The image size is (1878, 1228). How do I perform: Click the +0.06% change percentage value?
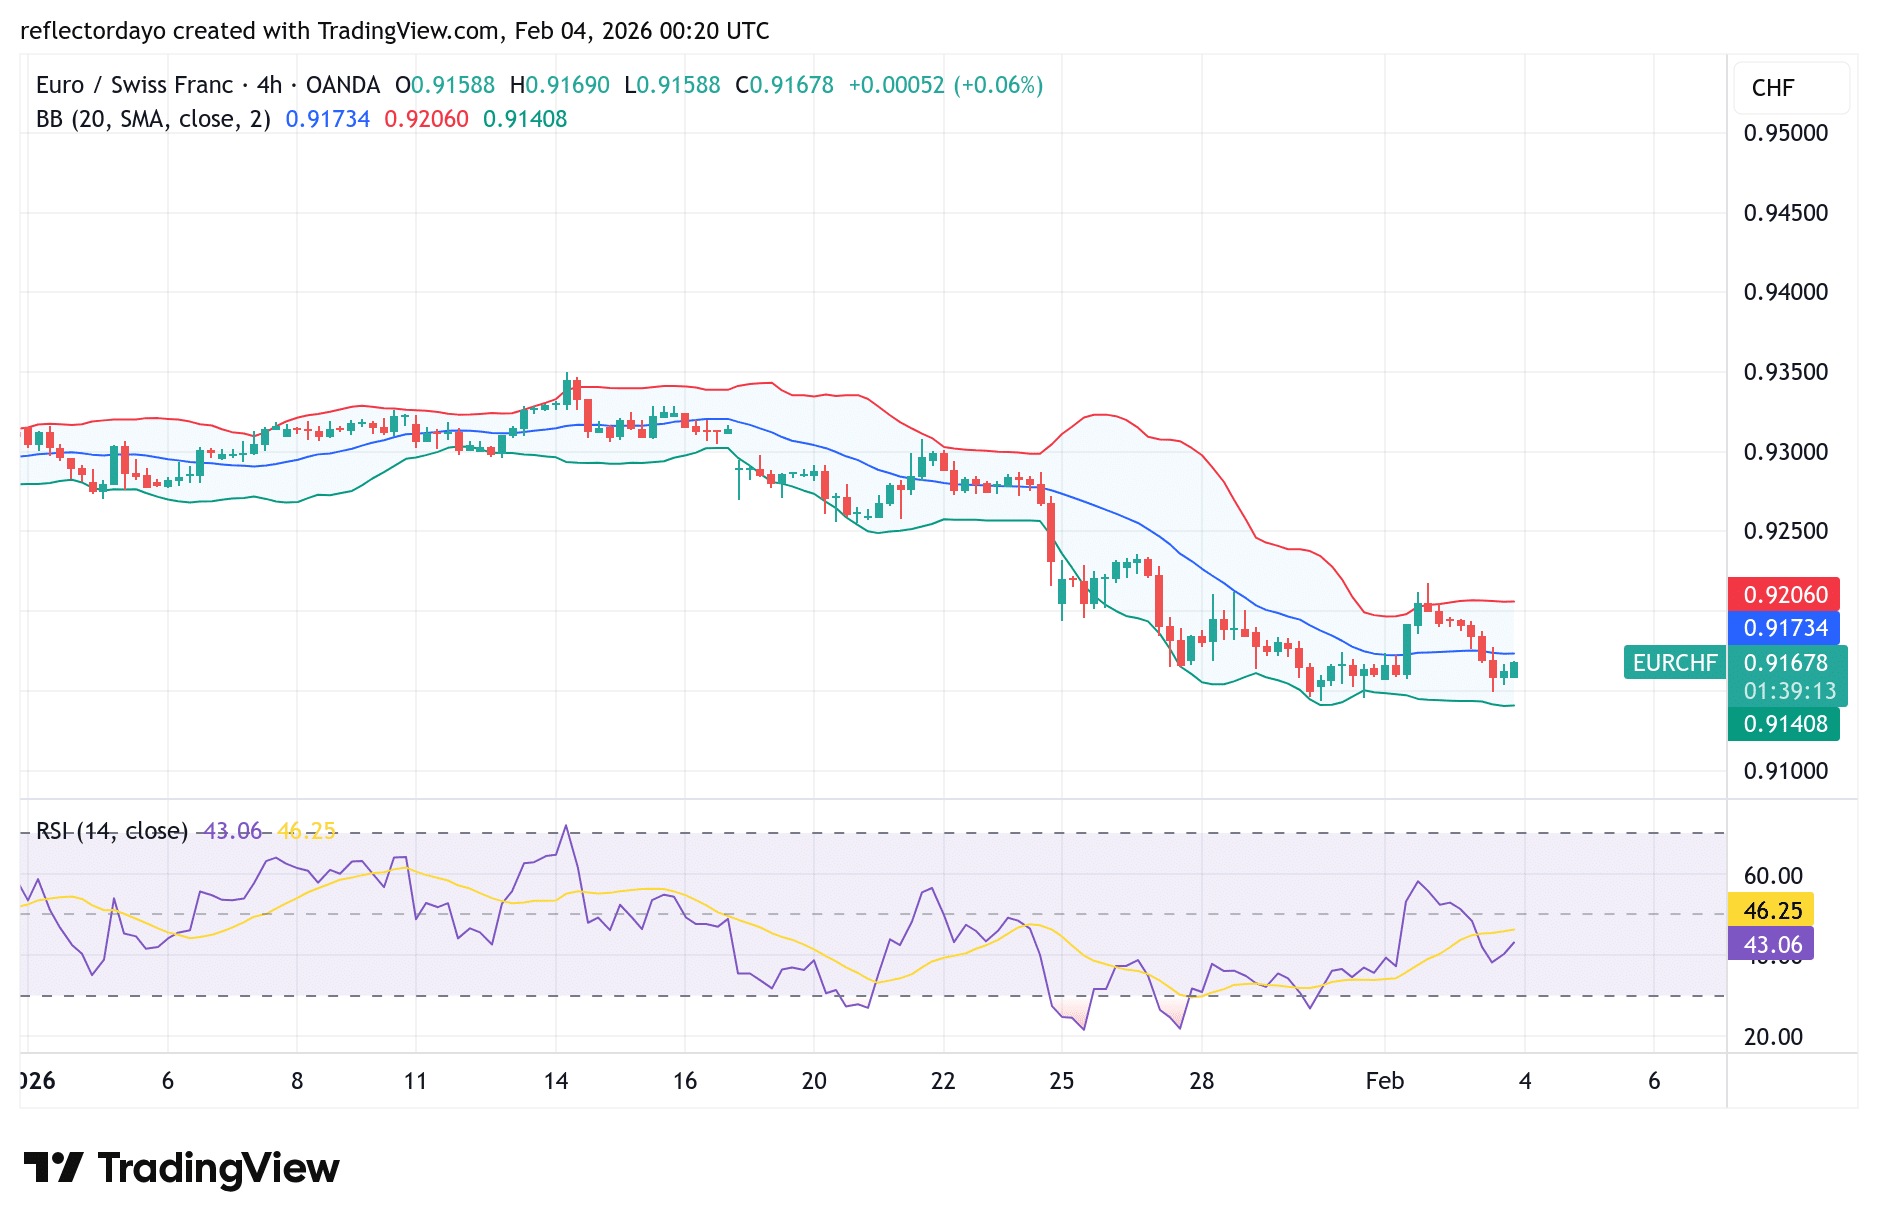pyautogui.click(x=999, y=85)
